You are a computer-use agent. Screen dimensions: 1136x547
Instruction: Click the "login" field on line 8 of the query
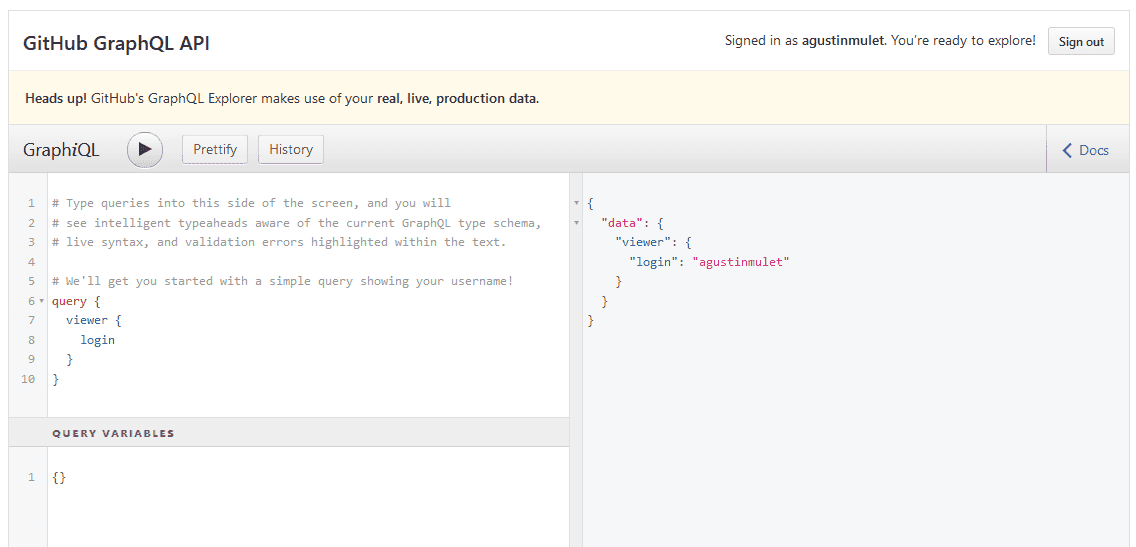pyautogui.click(x=97, y=340)
